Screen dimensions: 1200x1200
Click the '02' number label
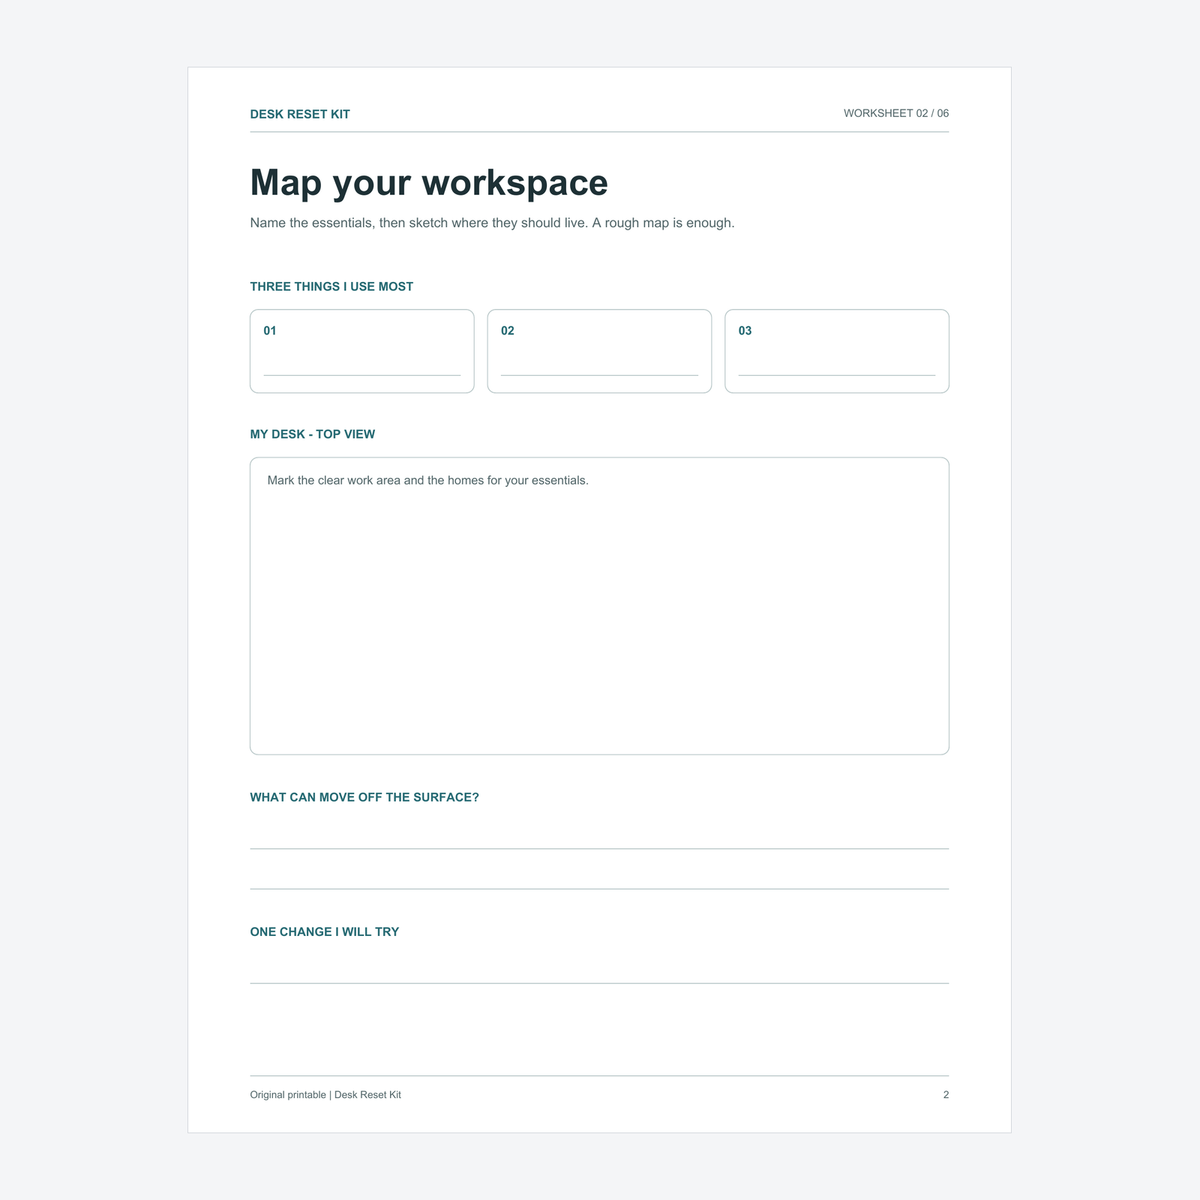pyautogui.click(x=508, y=331)
